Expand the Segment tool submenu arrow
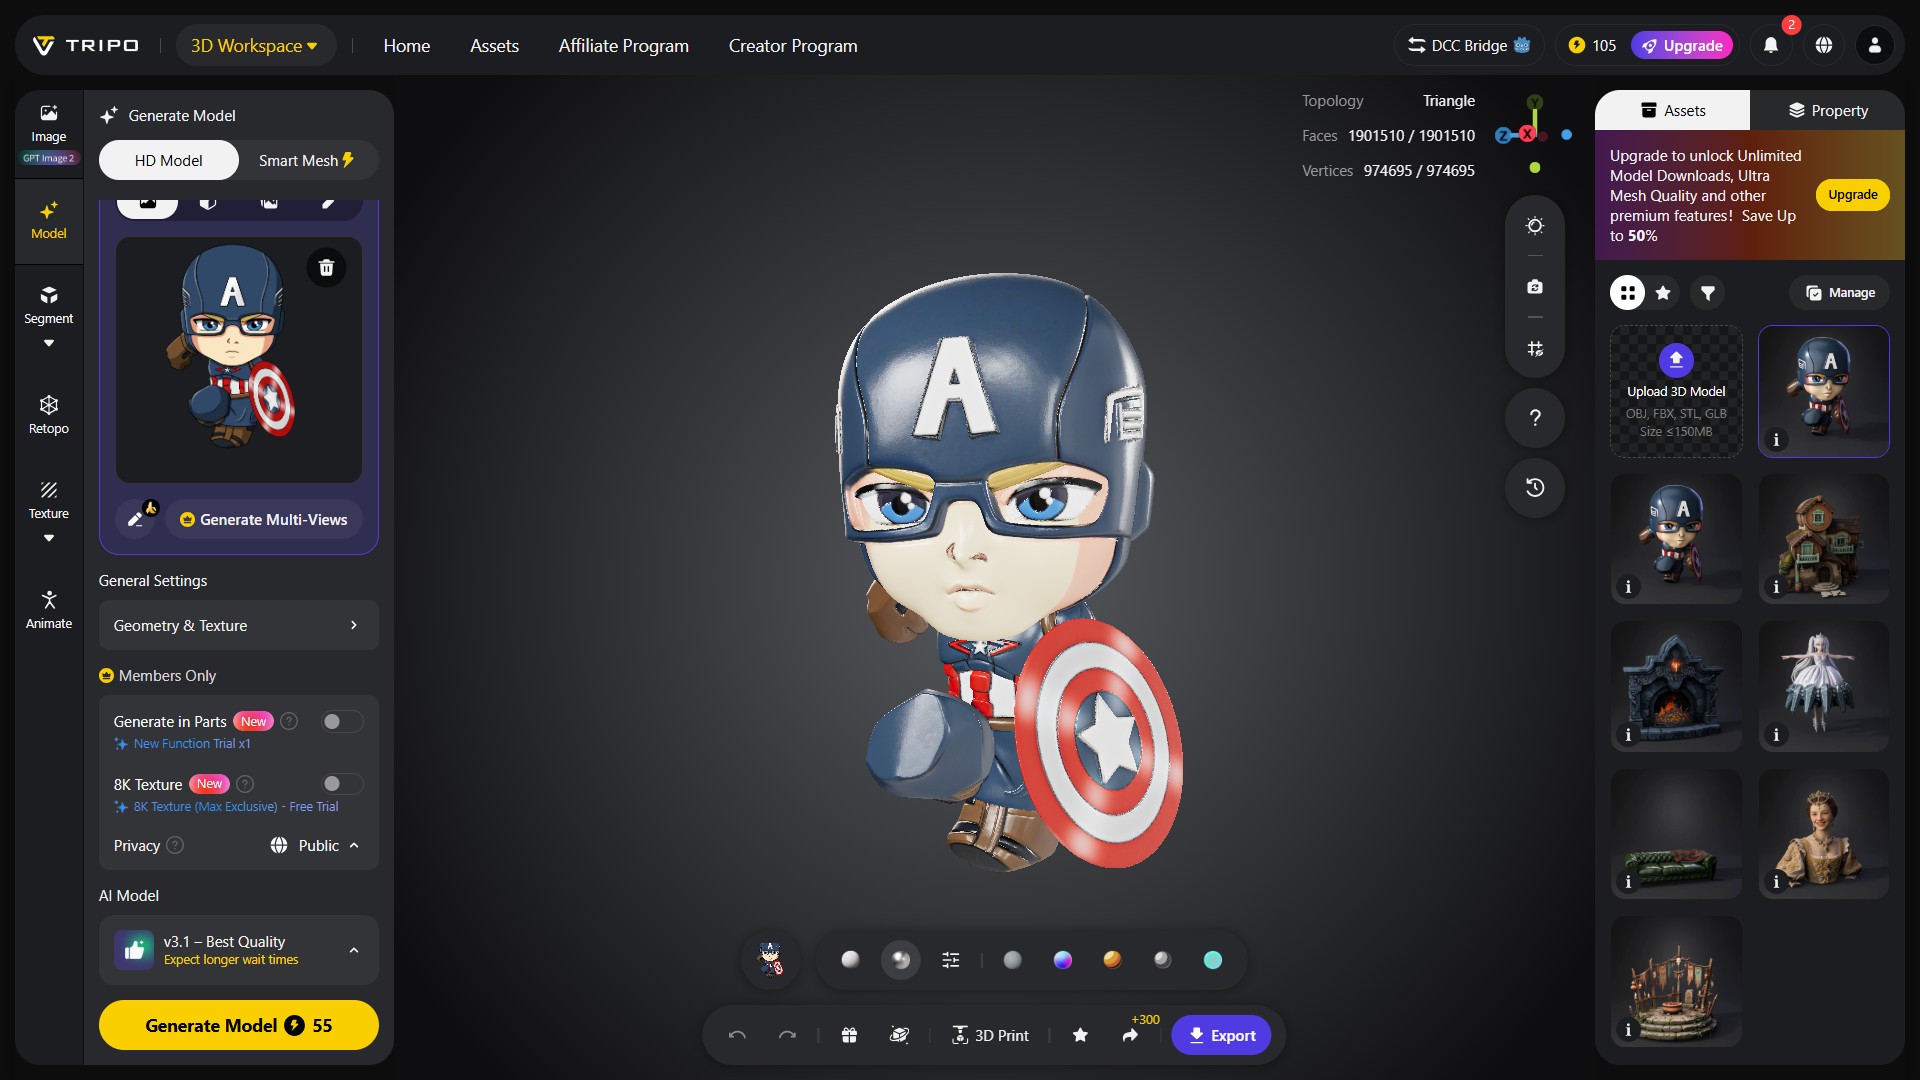 click(48, 343)
